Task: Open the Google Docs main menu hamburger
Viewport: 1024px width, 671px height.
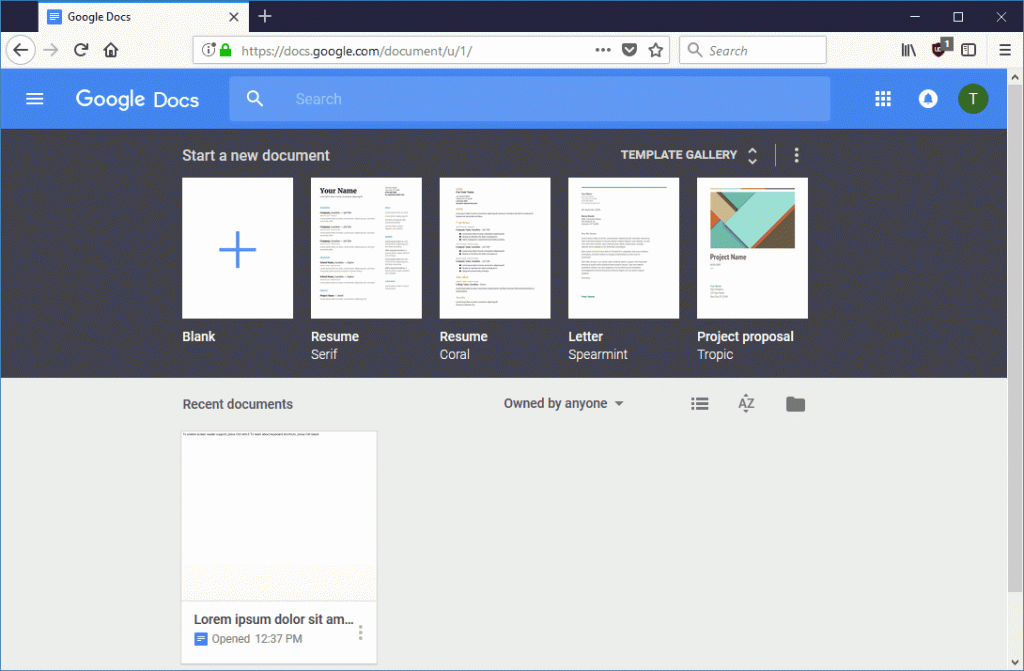Action: point(35,99)
